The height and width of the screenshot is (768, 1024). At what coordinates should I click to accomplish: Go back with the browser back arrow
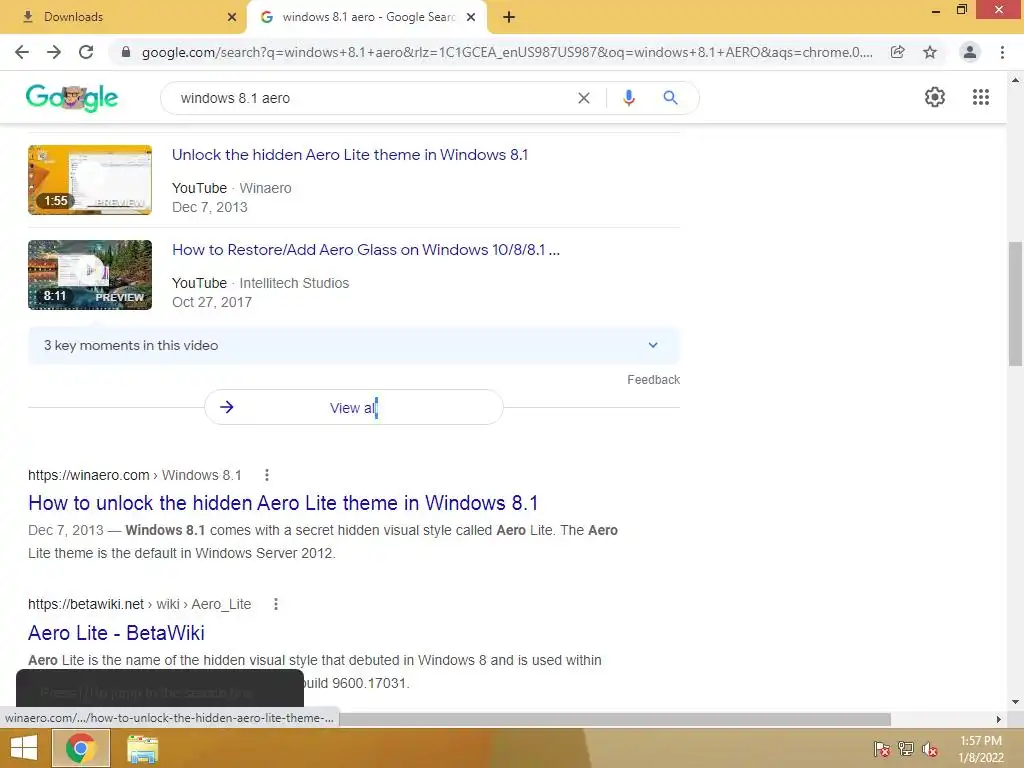point(22,52)
